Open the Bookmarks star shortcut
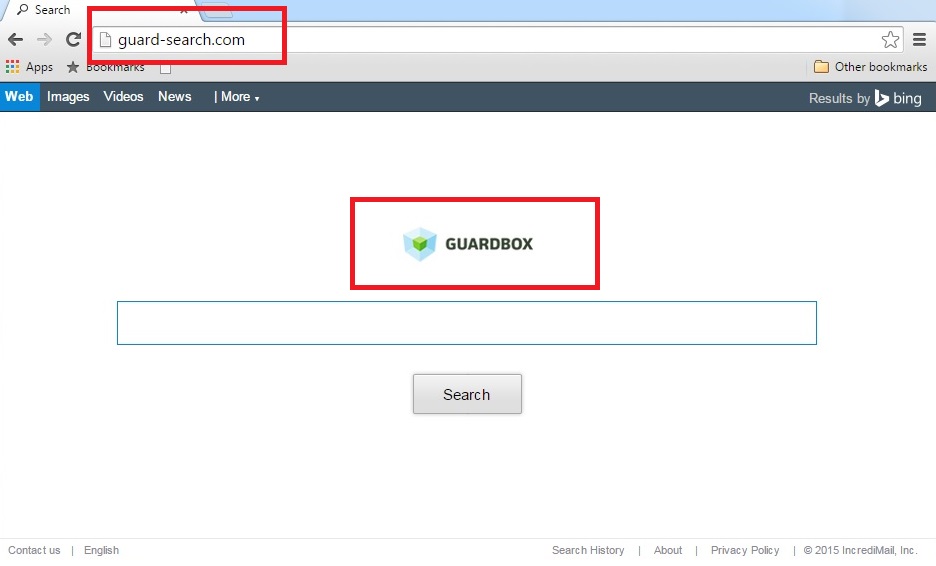The image size is (936, 566). click(106, 67)
